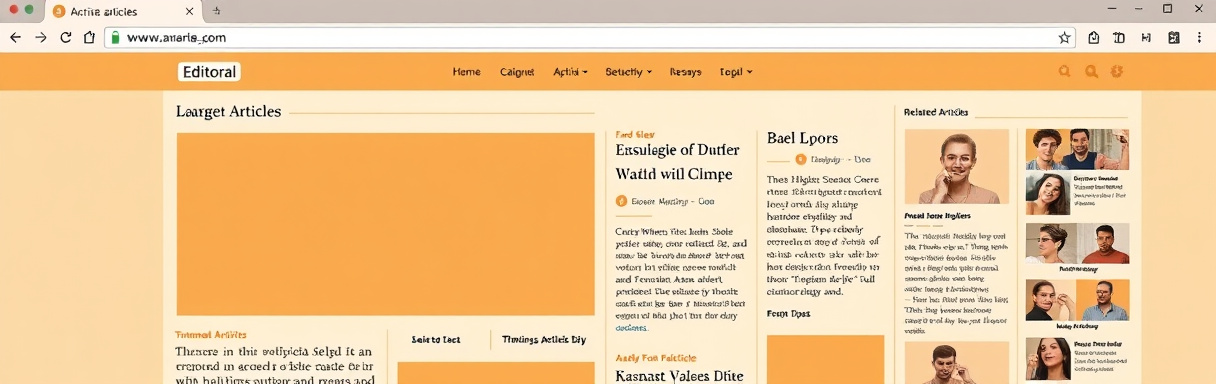
Task: Open a new browser tab
Action: coord(217,10)
